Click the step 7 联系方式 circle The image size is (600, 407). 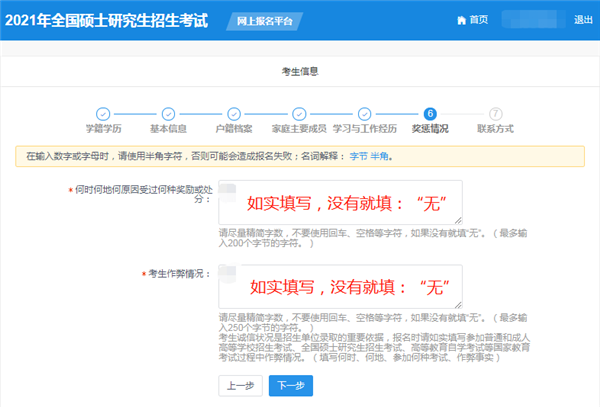(496, 114)
